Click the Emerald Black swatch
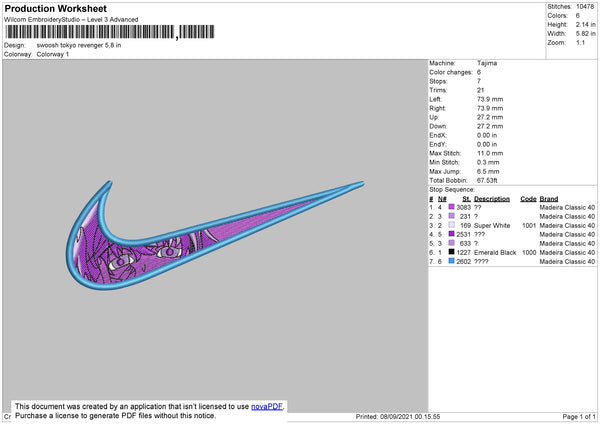Image resolution: width=600 pixels, height=424 pixels. (x=452, y=252)
